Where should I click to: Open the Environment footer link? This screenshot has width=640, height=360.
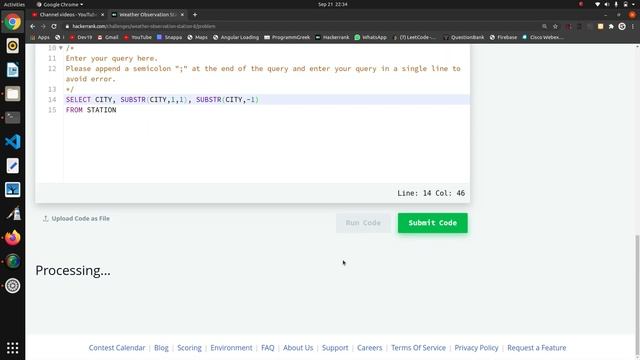pyautogui.click(x=231, y=348)
